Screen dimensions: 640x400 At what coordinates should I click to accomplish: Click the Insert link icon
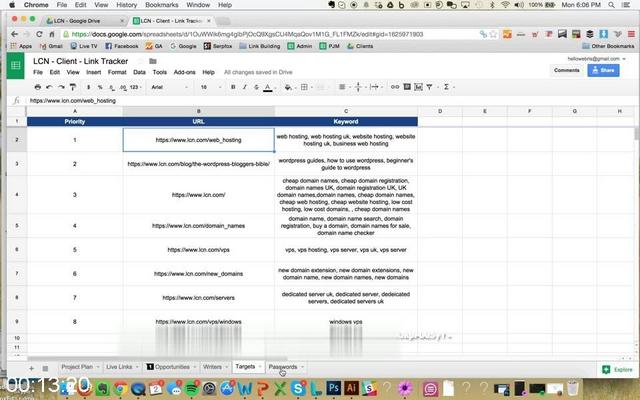(395, 87)
